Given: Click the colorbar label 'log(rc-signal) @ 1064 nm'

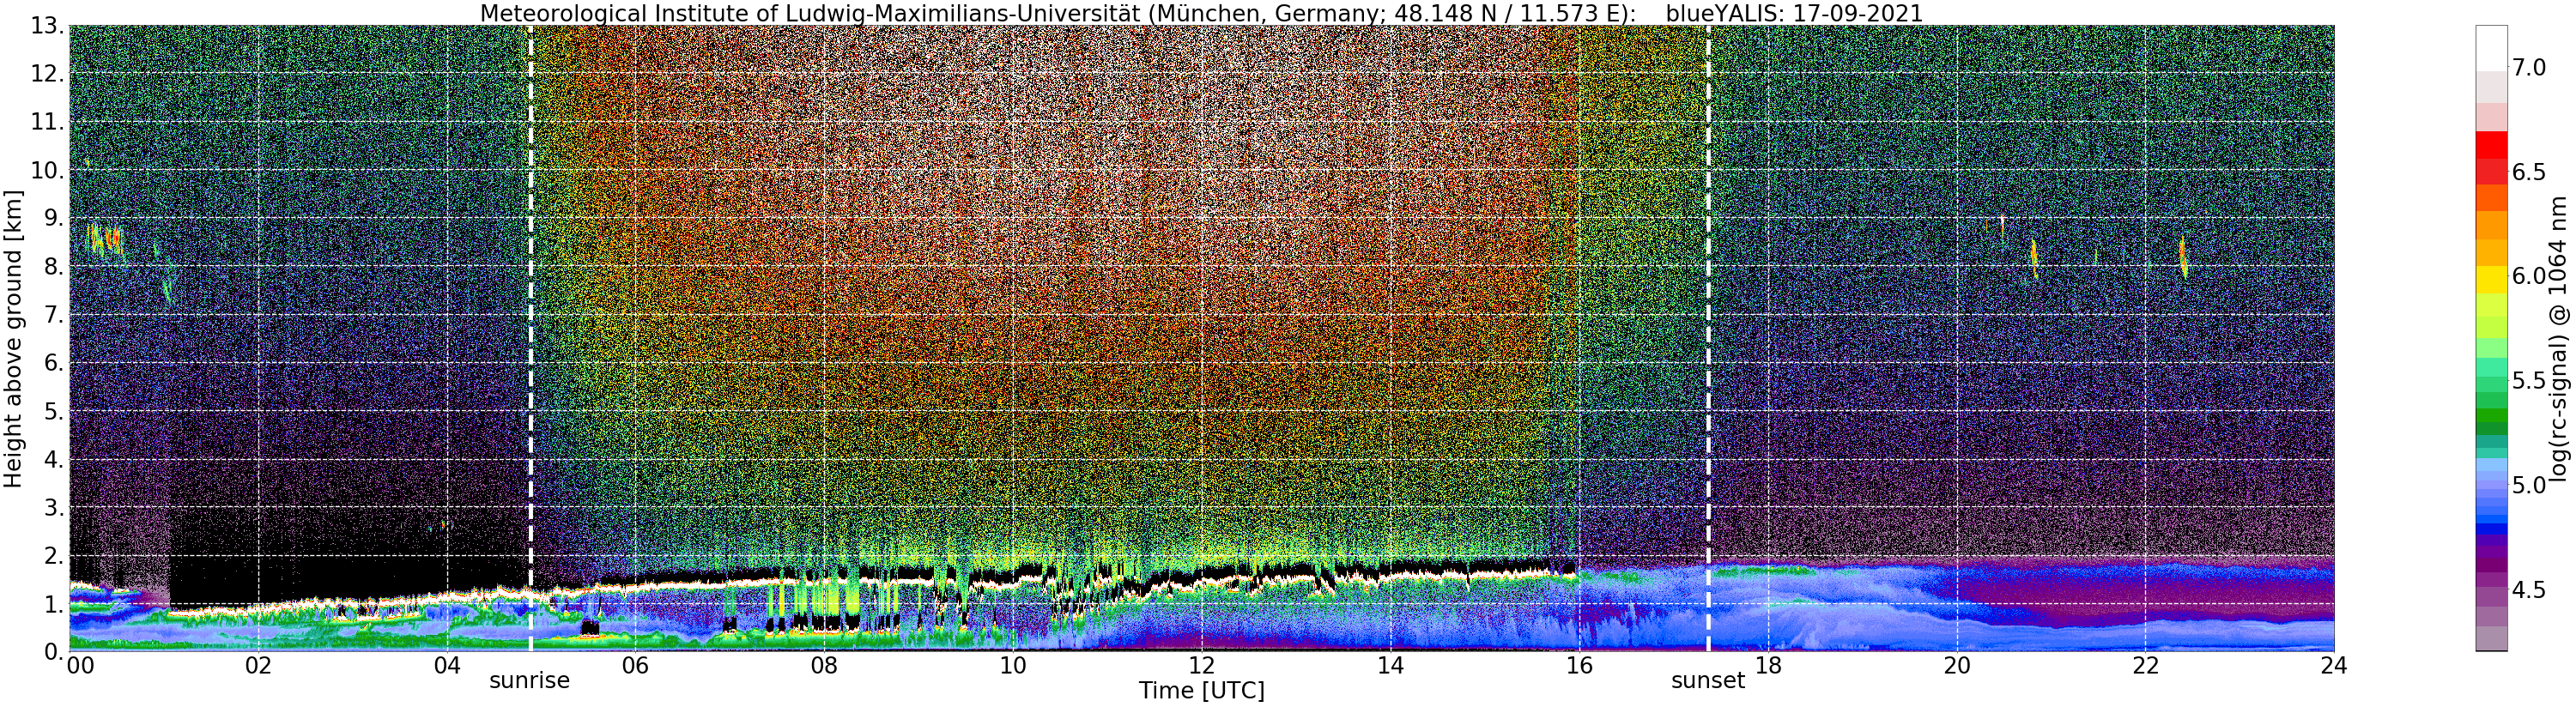Looking at the screenshot, I should (x=2557, y=338).
